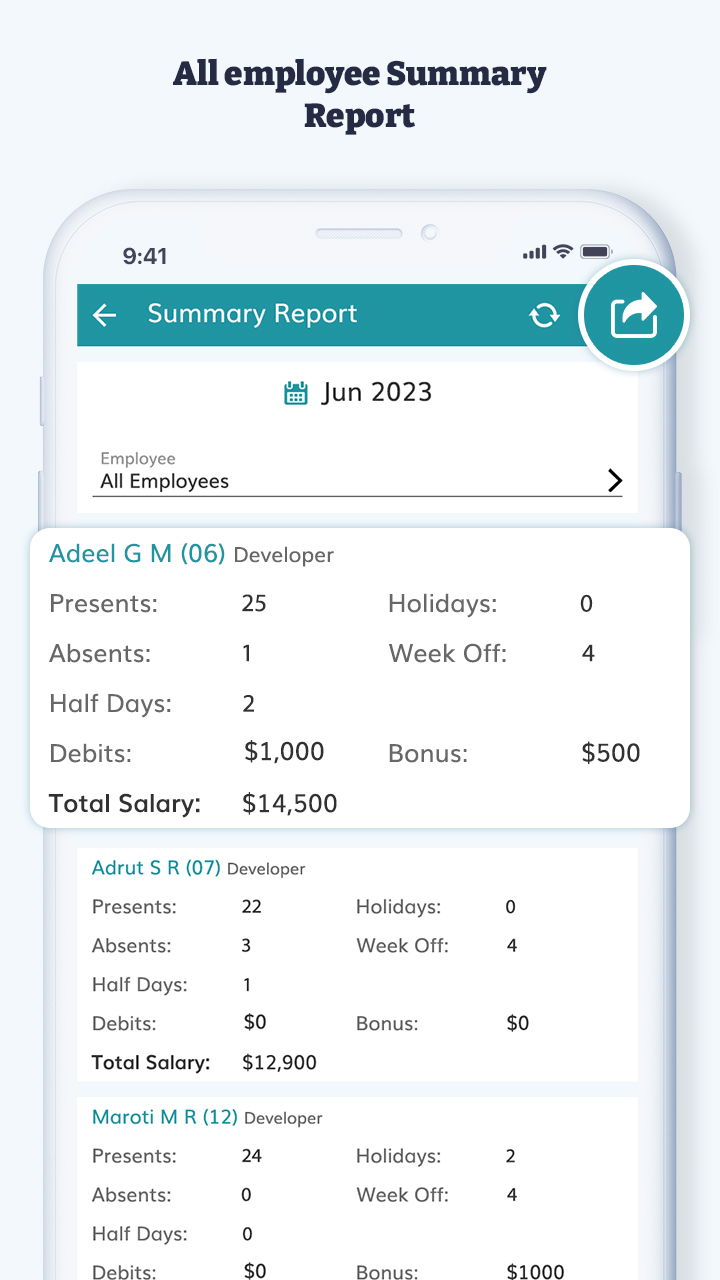The width and height of the screenshot is (720, 1280).
Task: Tap the battery status icon
Action: point(596,252)
